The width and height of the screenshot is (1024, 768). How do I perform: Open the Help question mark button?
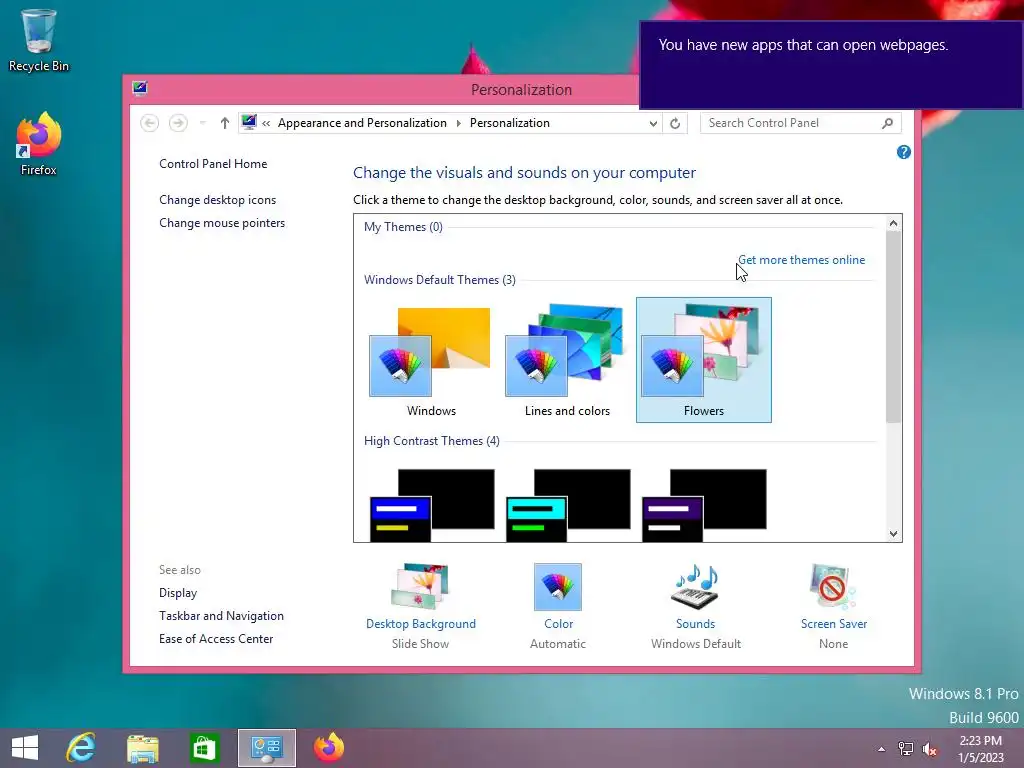click(x=904, y=152)
